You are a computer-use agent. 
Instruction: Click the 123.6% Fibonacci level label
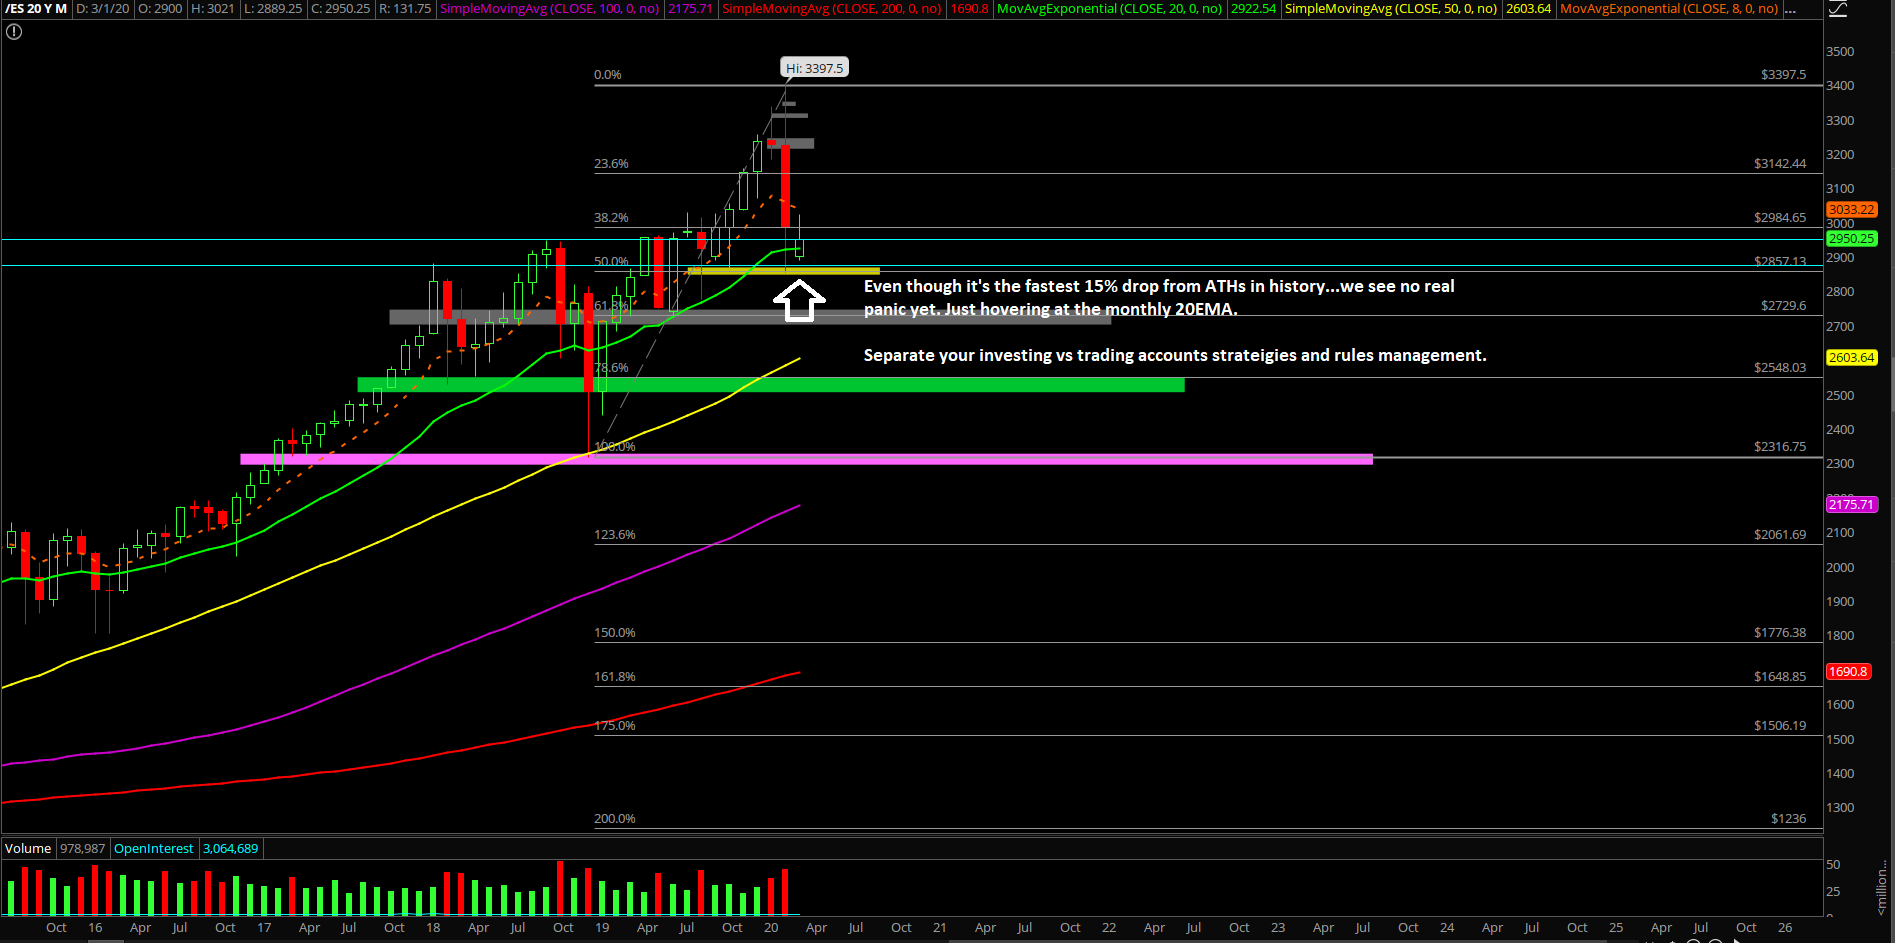615,535
